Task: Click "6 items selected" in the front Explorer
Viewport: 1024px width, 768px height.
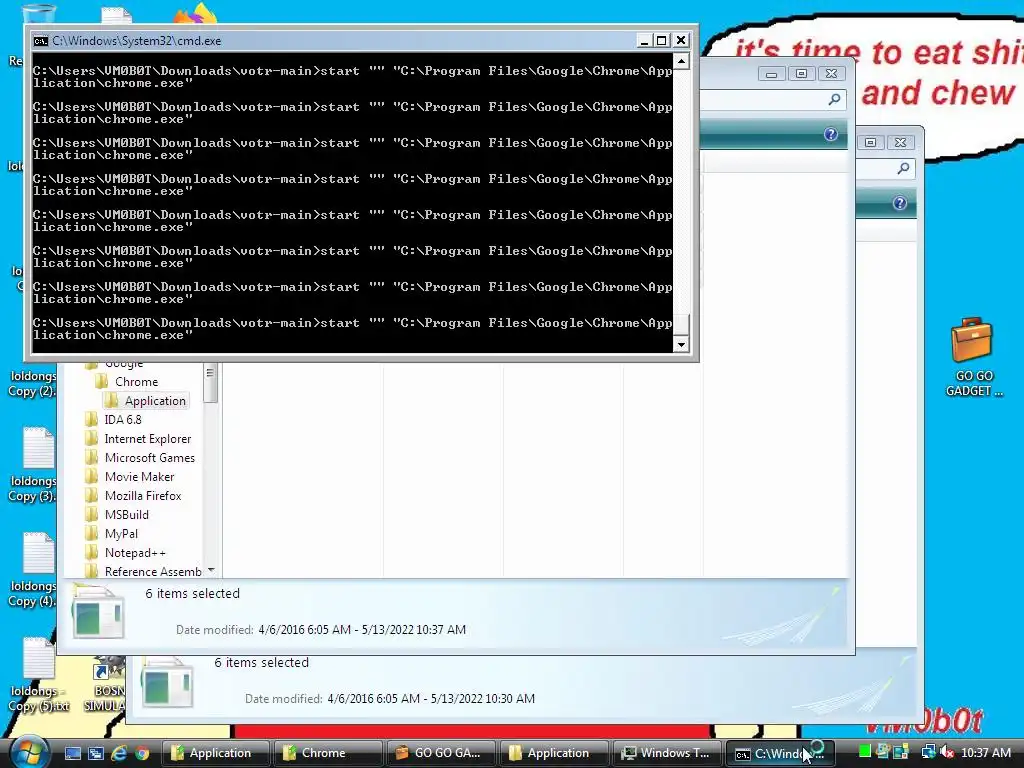Action: [192, 594]
